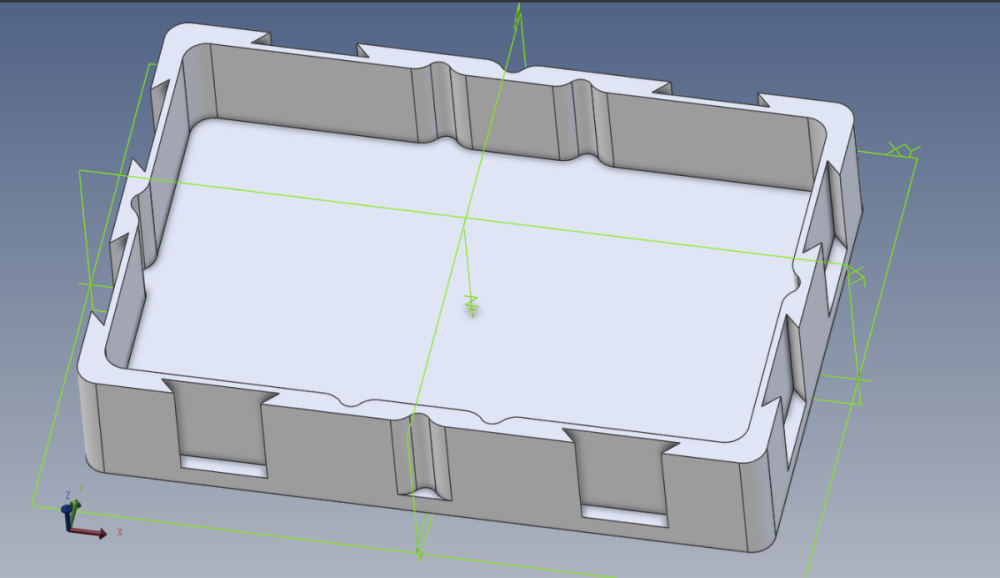Select the center vertical groove on the front wall
1000x578 pixels.
[x=421, y=456]
